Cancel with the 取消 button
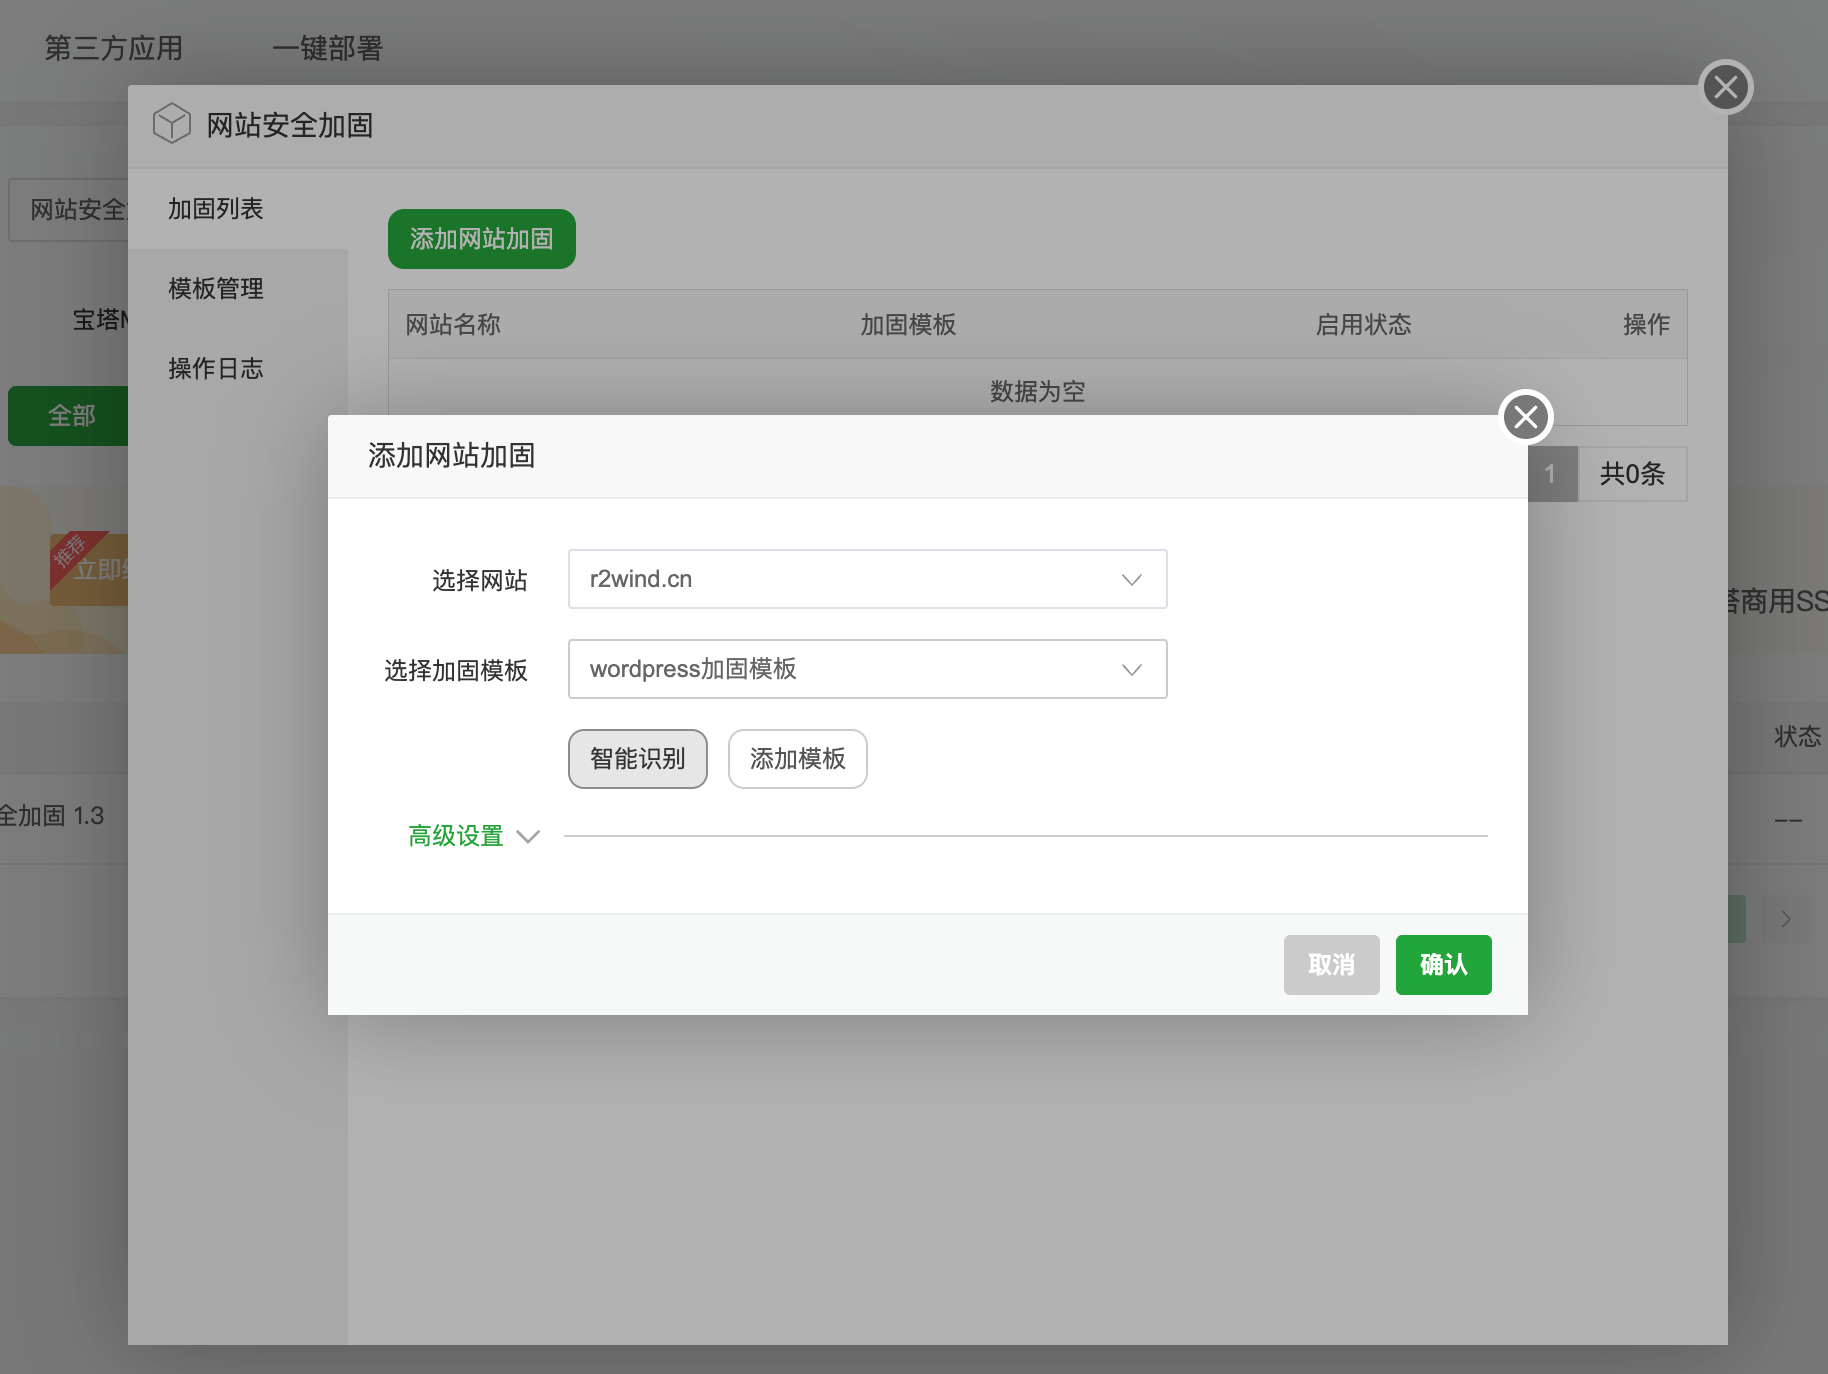Image resolution: width=1828 pixels, height=1374 pixels. click(x=1331, y=965)
